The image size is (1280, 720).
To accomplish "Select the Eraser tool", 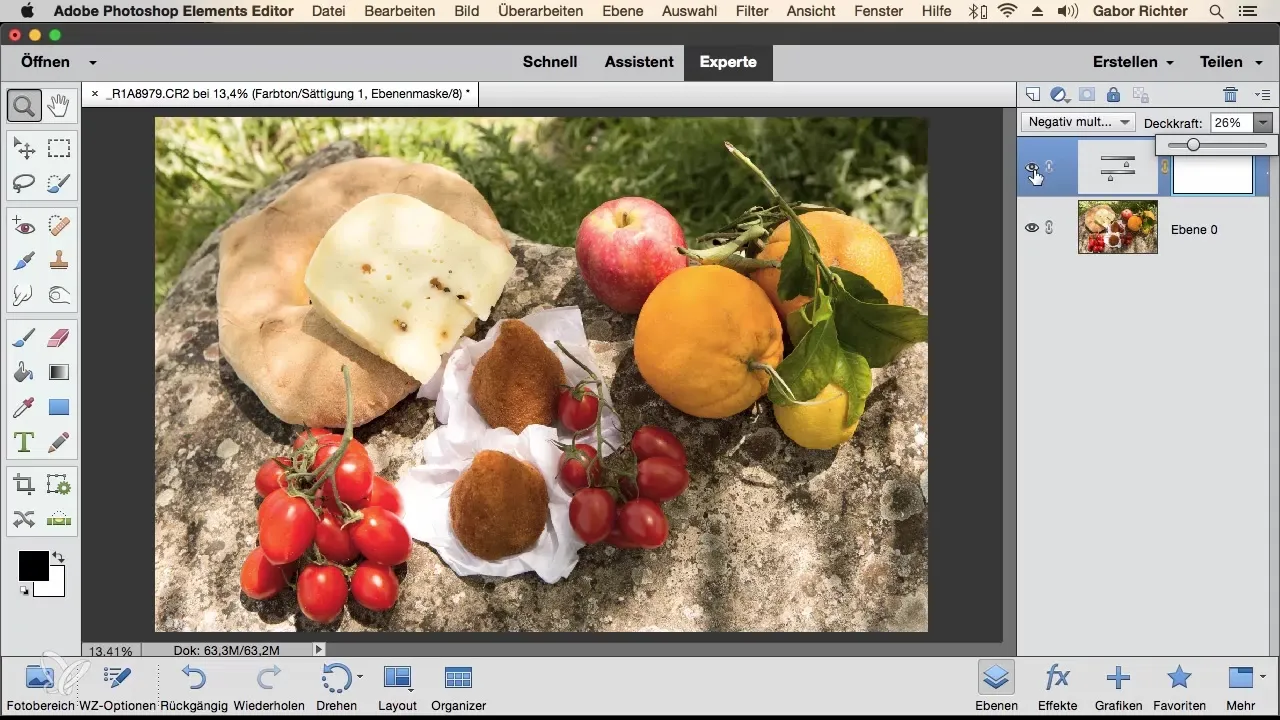I will tap(58, 338).
